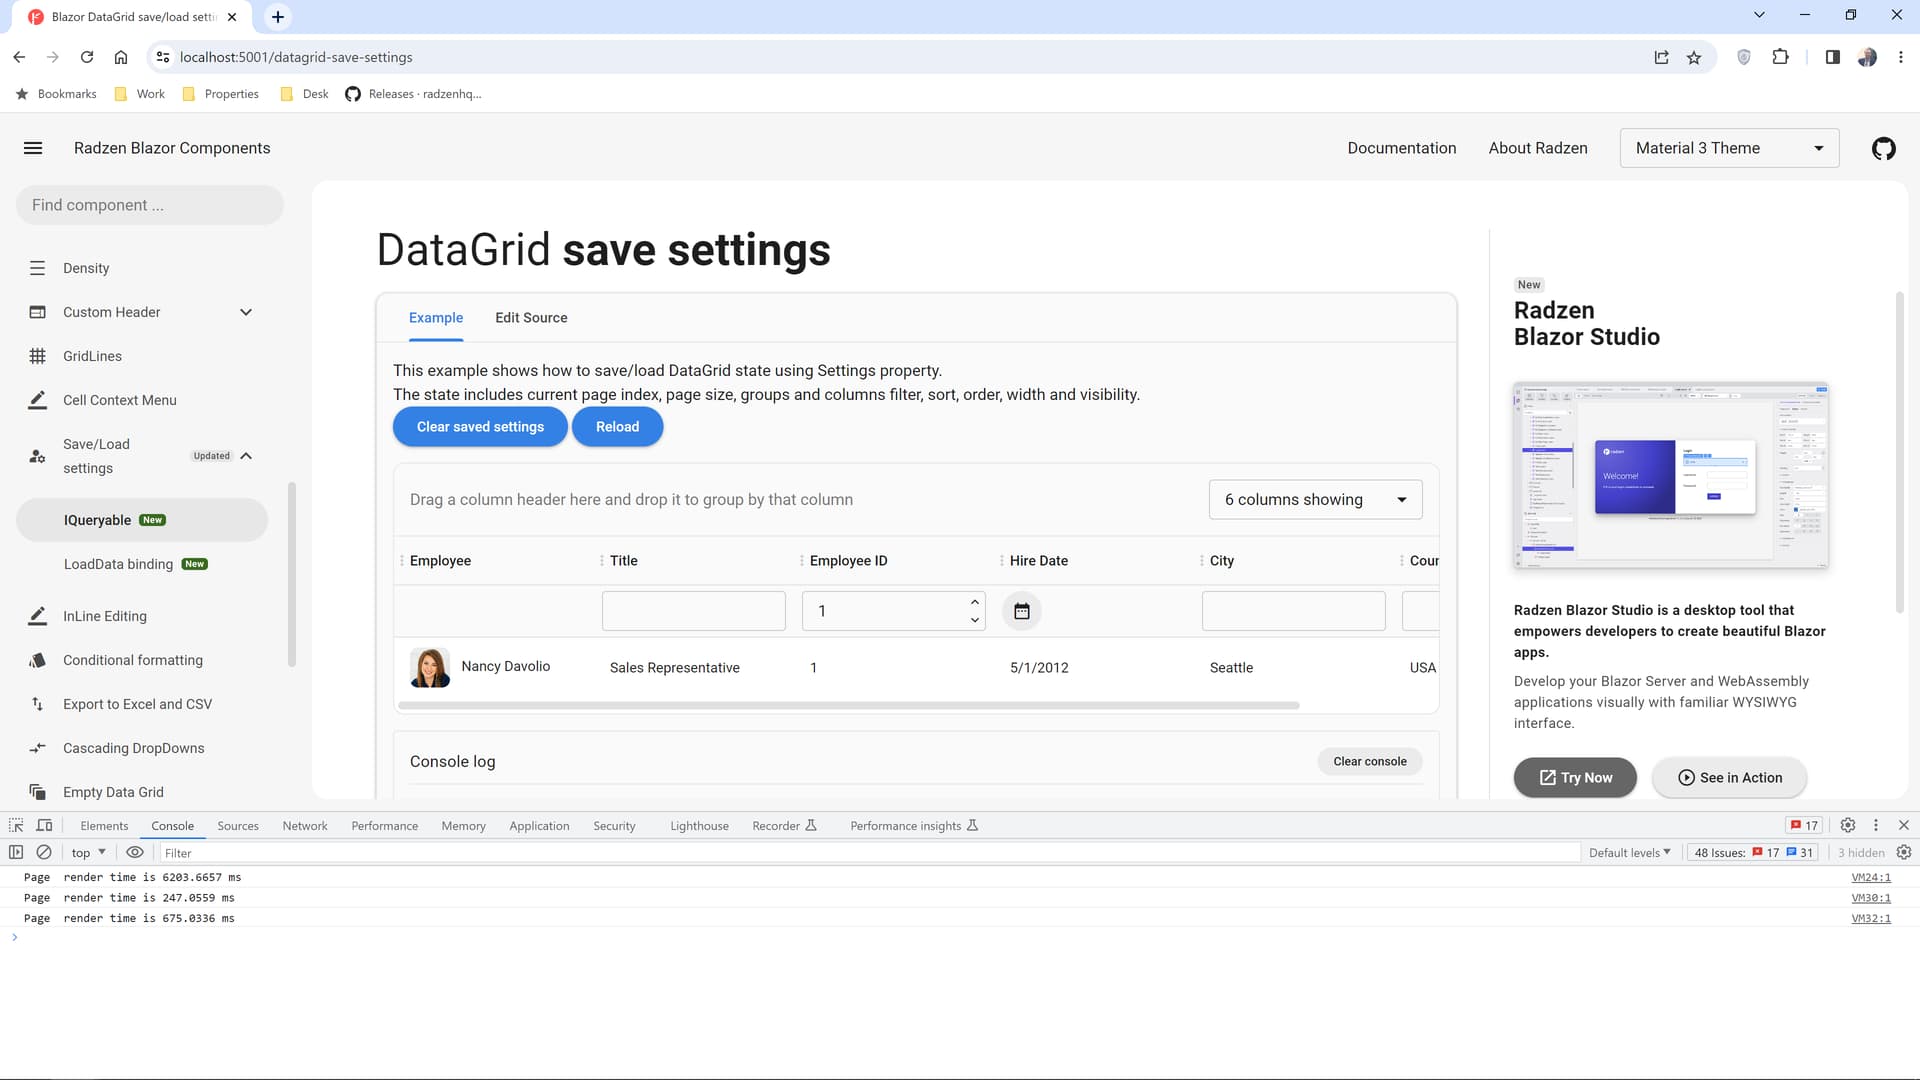Screen dimensions: 1920x1080
Task: Open the GitHub repository icon link
Action: click(1883, 148)
